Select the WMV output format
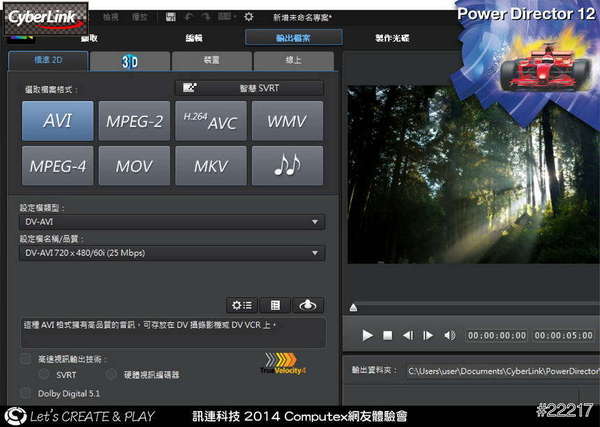 (x=287, y=121)
